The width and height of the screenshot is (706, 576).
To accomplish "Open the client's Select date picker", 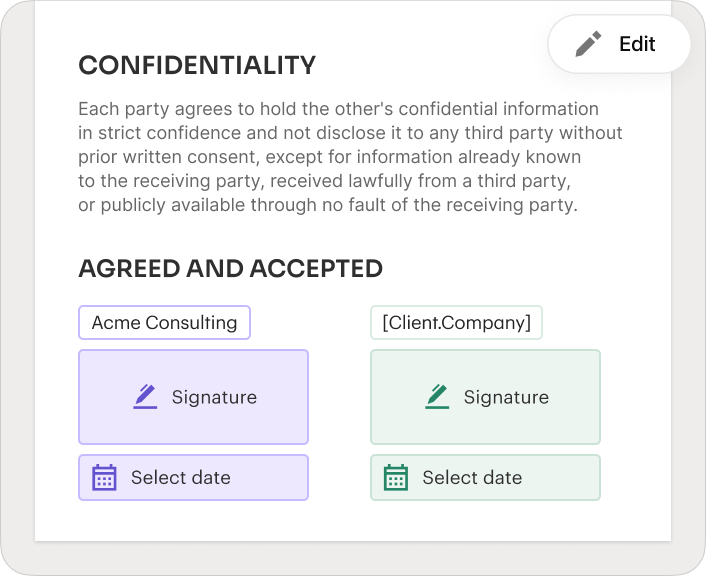I will pos(485,477).
